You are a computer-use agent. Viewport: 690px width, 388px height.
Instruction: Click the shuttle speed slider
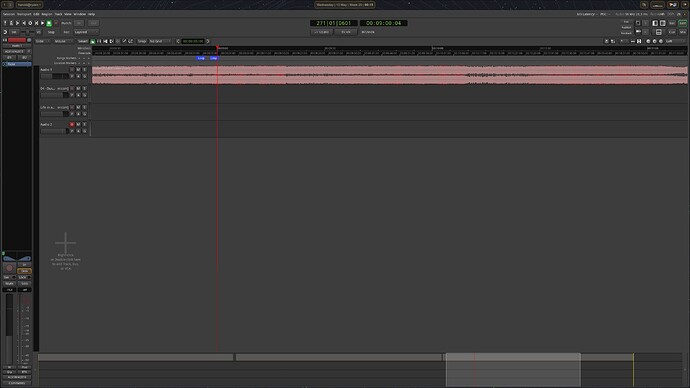27,32
